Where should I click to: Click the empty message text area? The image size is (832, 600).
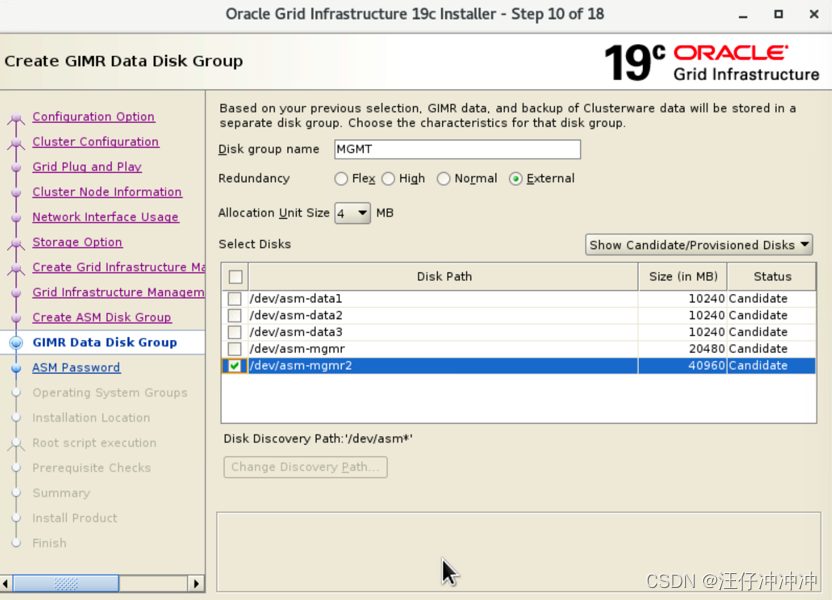518,552
